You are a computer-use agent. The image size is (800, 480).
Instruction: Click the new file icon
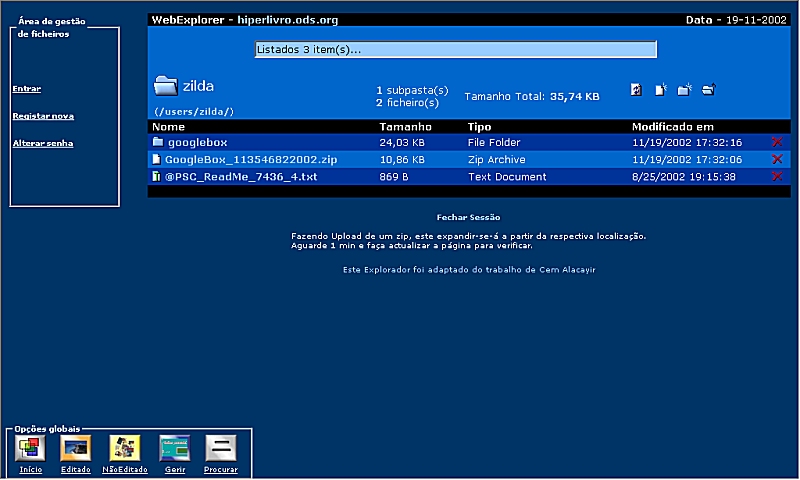[x=661, y=90]
